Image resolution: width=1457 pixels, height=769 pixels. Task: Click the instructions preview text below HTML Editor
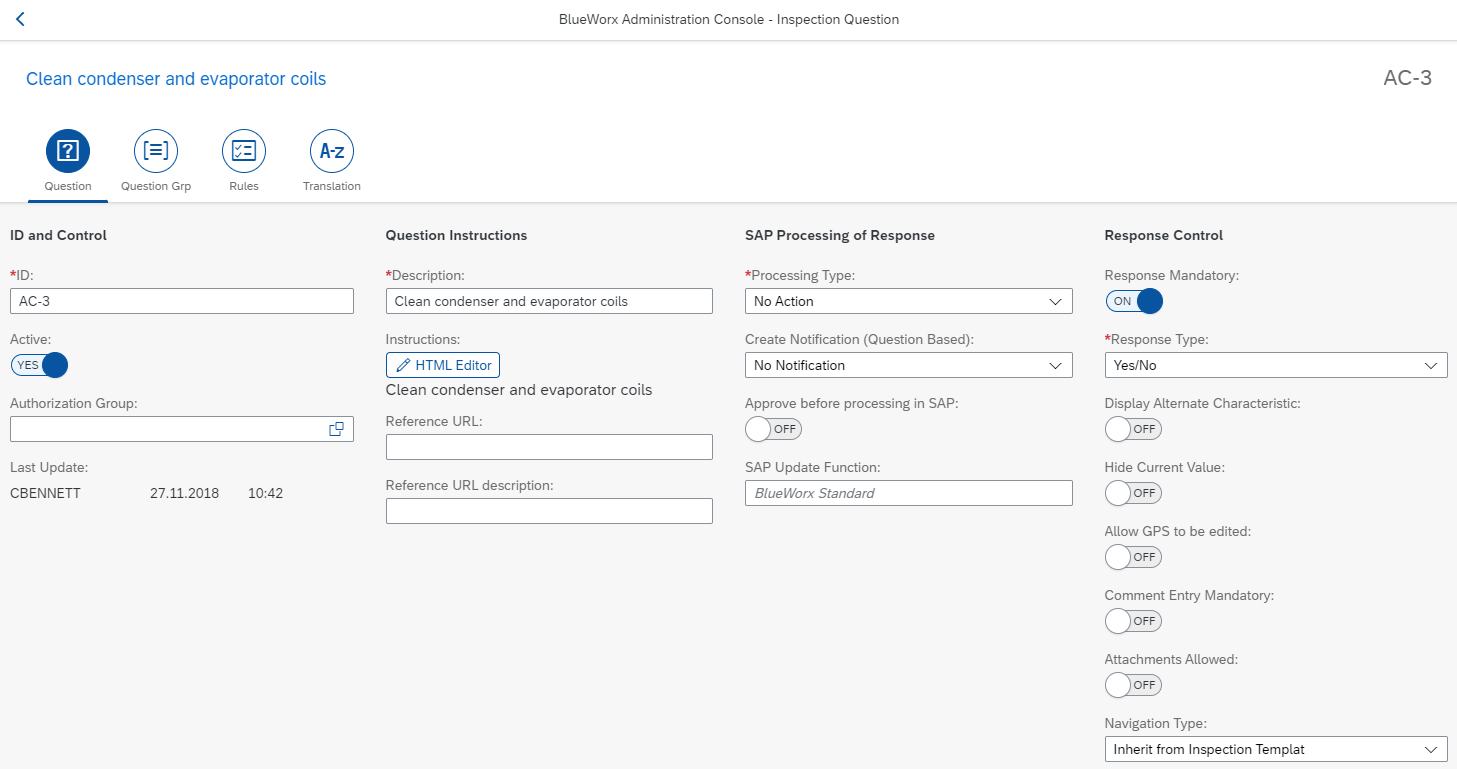tap(519, 390)
